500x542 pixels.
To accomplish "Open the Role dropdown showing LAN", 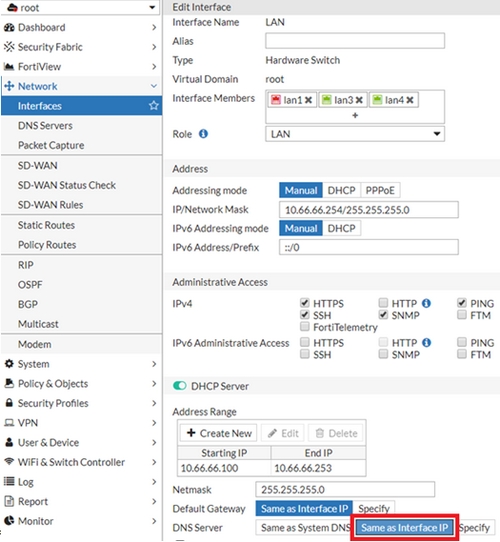I will pyautogui.click(x=355, y=134).
